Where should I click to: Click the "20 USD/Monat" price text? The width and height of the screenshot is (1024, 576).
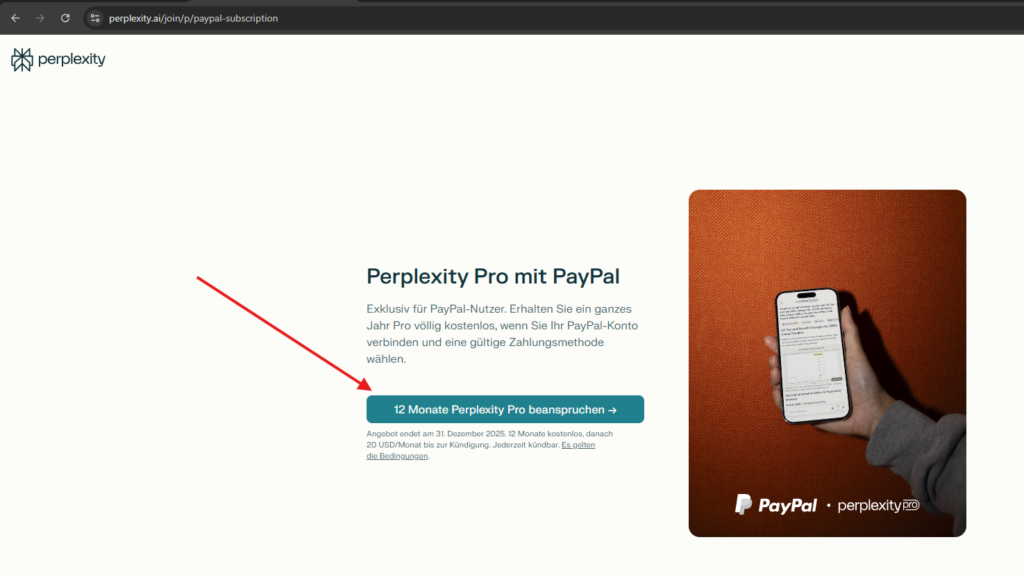[x=394, y=445]
